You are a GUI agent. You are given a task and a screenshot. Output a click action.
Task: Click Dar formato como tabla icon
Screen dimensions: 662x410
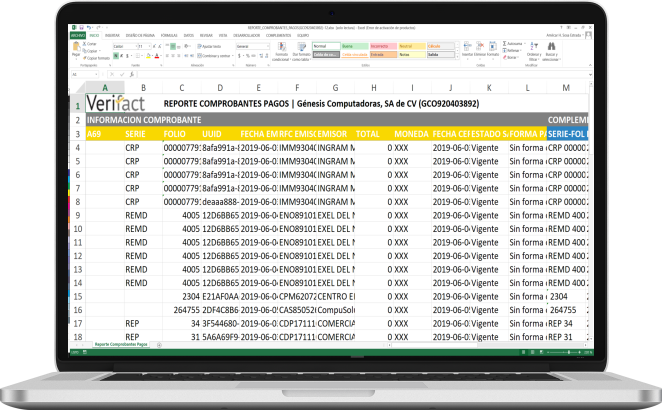click(302, 46)
